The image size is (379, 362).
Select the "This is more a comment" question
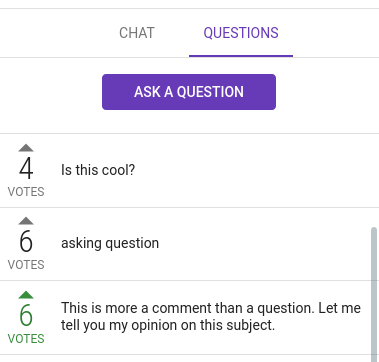tap(211, 316)
